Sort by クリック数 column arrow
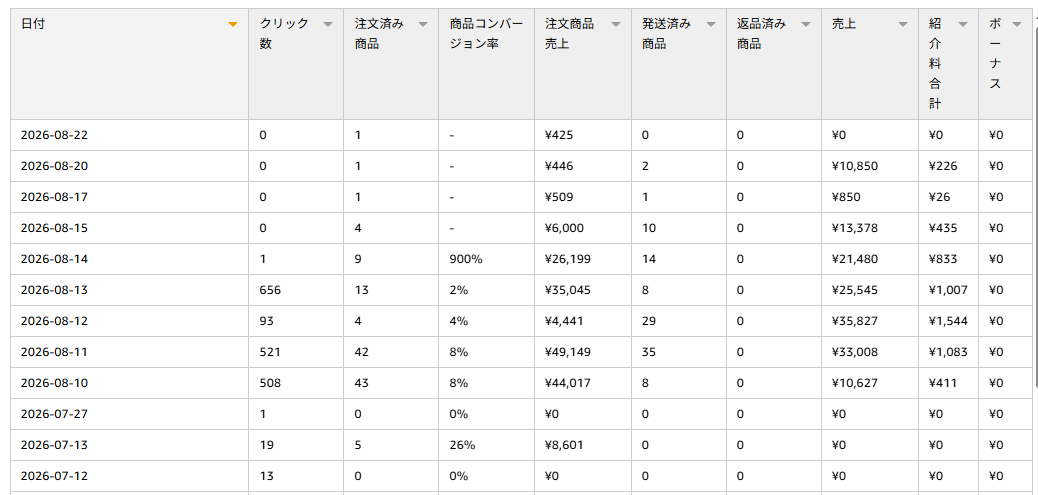 pyautogui.click(x=327, y=24)
